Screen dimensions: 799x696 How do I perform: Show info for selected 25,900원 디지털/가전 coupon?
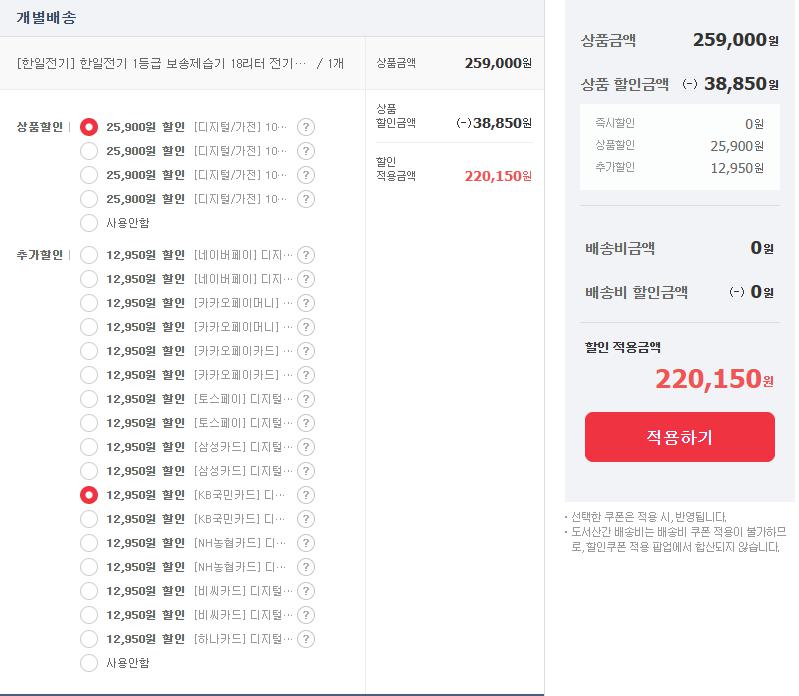pyautogui.click(x=306, y=127)
